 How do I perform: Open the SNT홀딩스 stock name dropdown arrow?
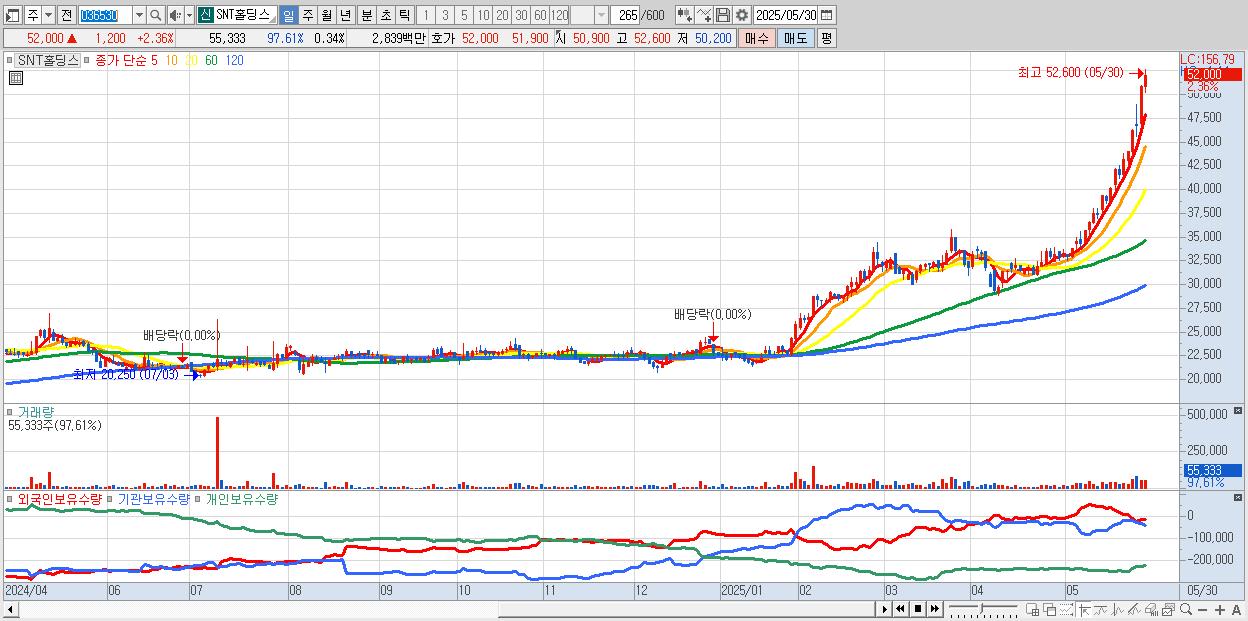(273, 20)
